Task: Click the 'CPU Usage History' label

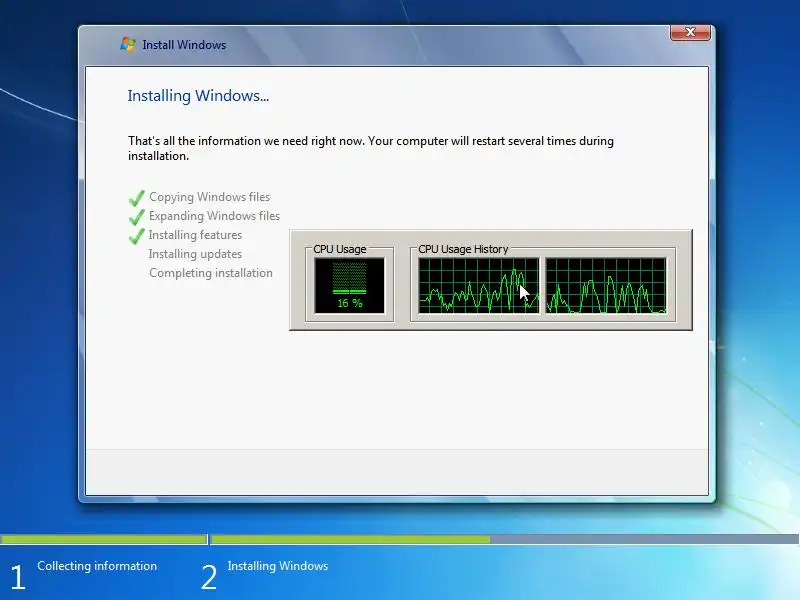Action: 463,249
